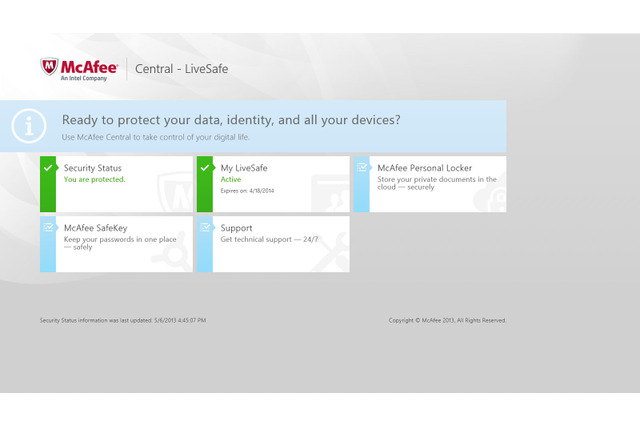Click the green checkmark on Security Status
640x426 pixels.
pos(48,168)
